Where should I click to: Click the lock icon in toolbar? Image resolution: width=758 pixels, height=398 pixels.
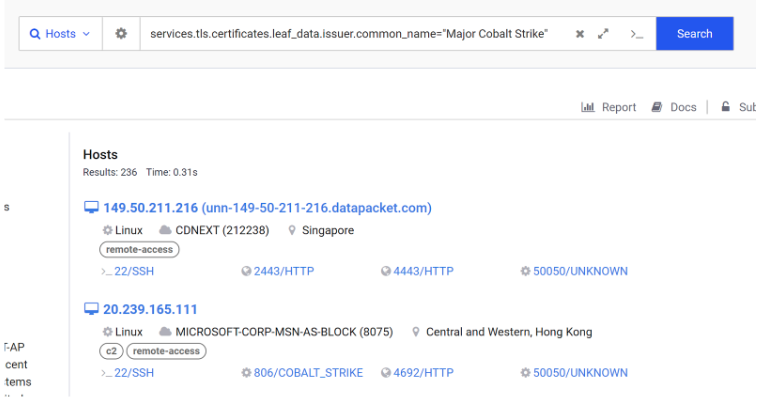pyautogui.click(x=726, y=106)
